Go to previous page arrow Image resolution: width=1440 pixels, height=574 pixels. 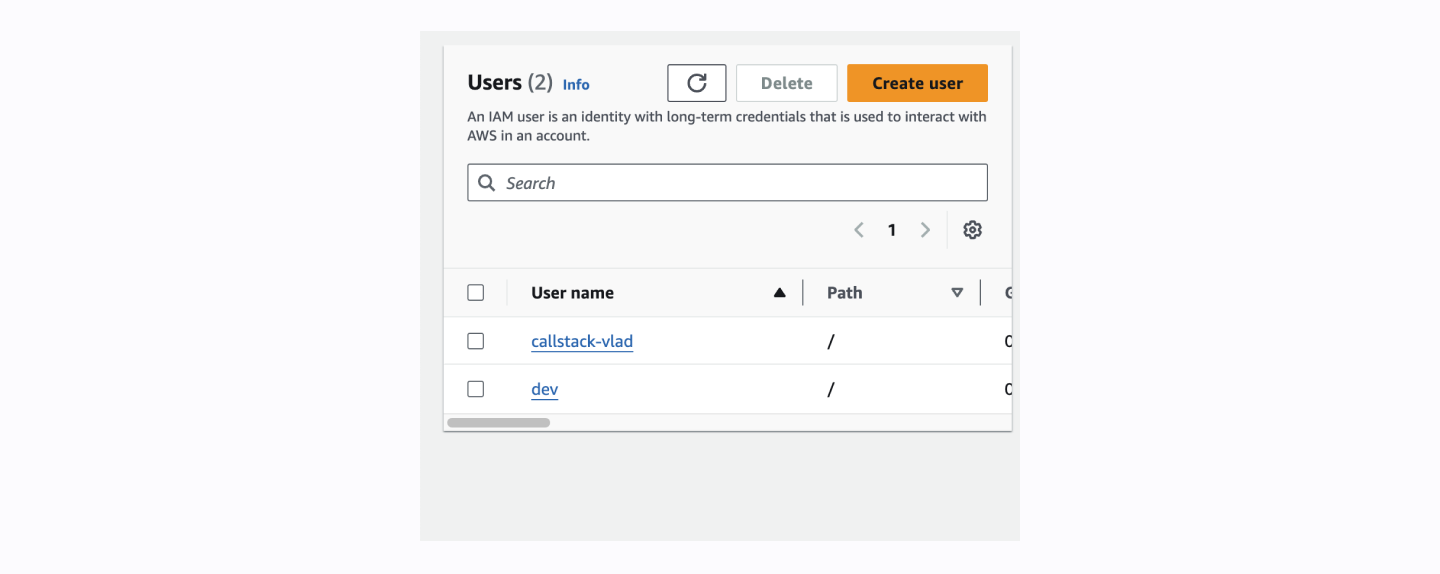click(x=858, y=230)
